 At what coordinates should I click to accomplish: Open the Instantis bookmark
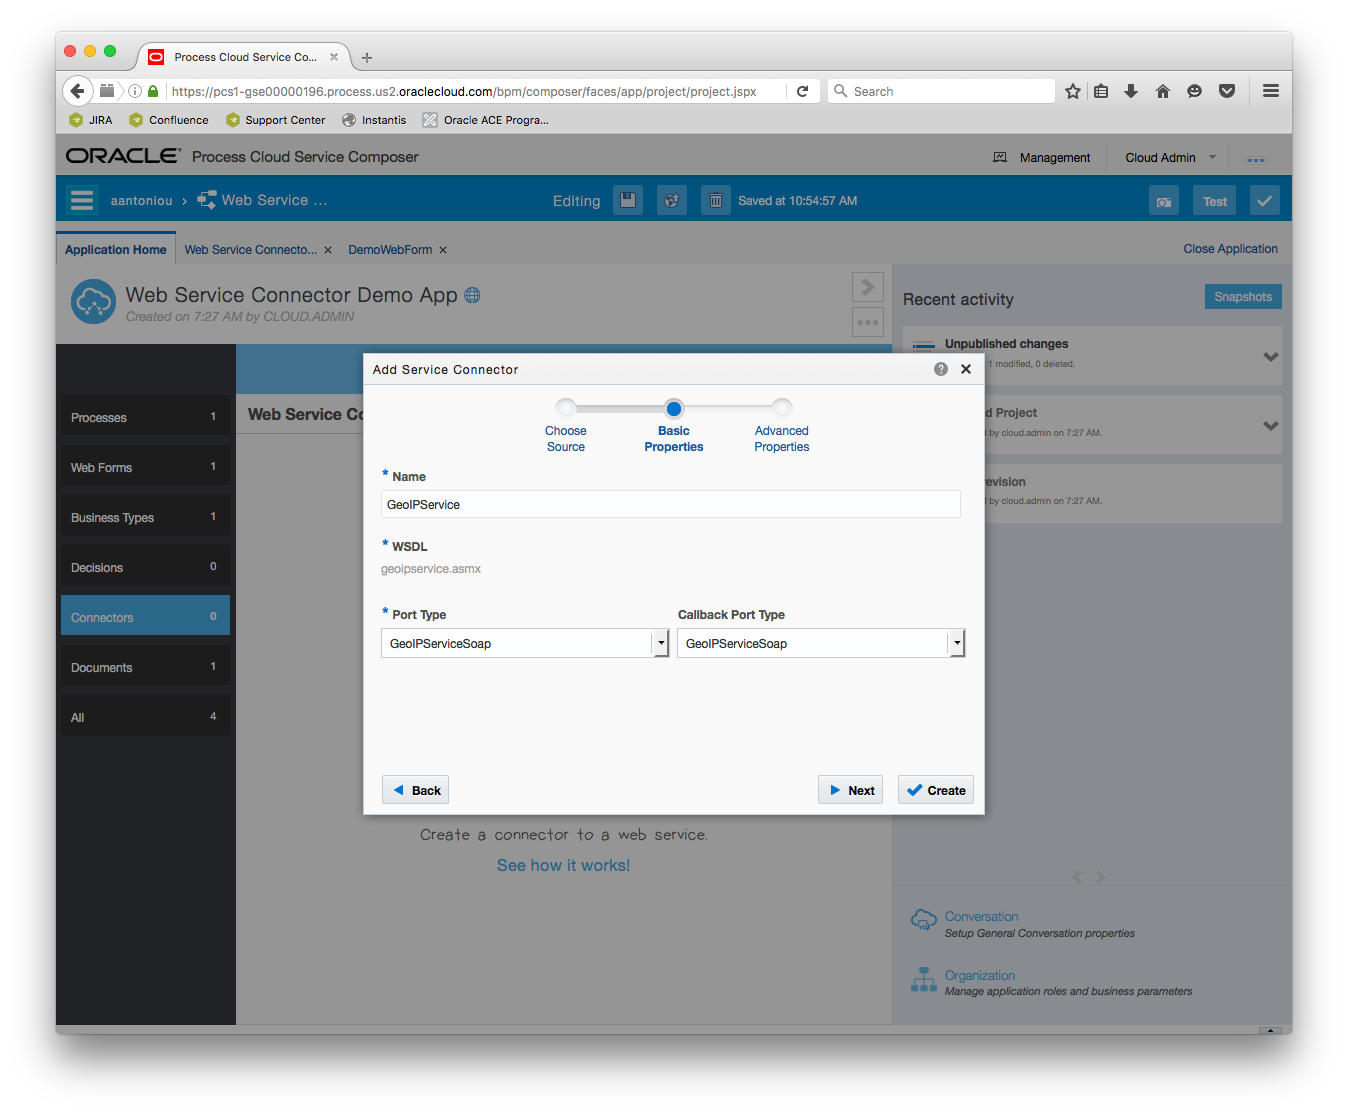pos(374,120)
